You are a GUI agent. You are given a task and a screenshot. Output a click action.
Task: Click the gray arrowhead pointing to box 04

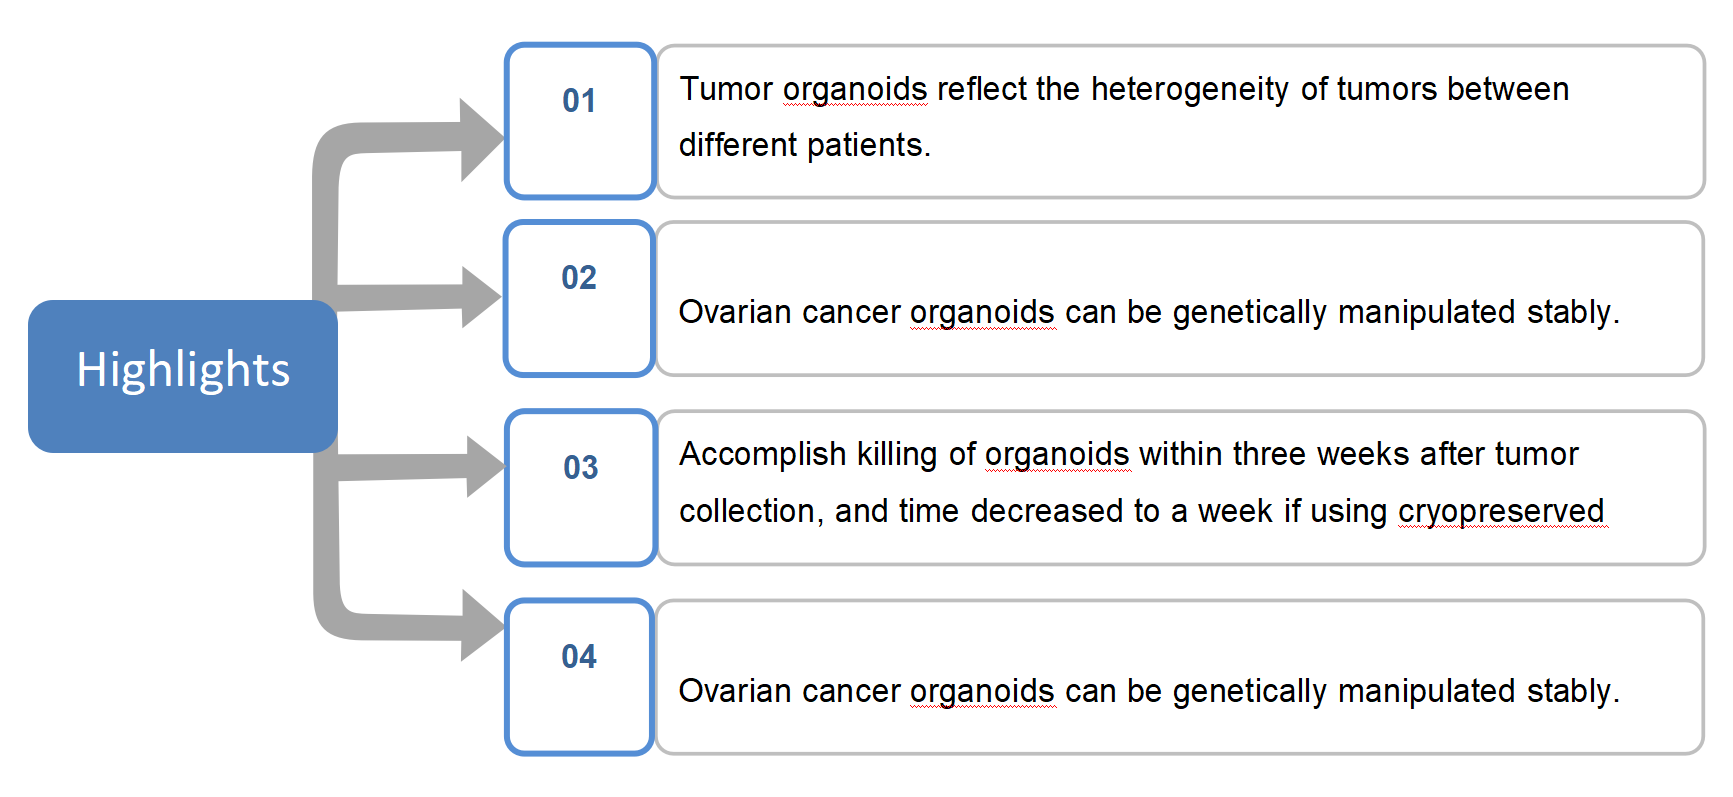tap(482, 626)
